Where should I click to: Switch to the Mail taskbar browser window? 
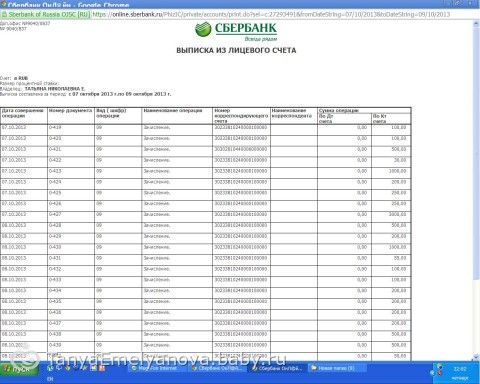tap(156, 368)
